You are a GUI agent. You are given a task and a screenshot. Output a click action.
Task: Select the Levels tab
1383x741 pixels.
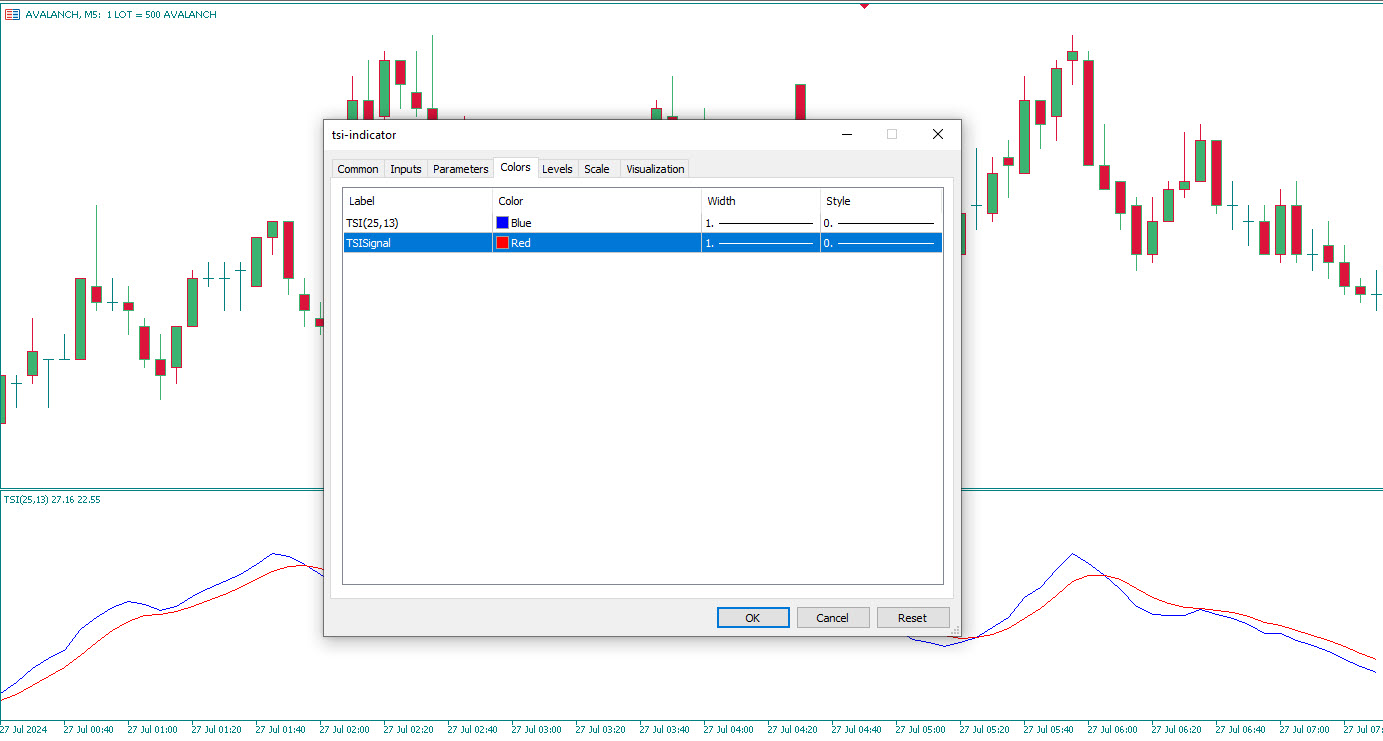pos(557,169)
